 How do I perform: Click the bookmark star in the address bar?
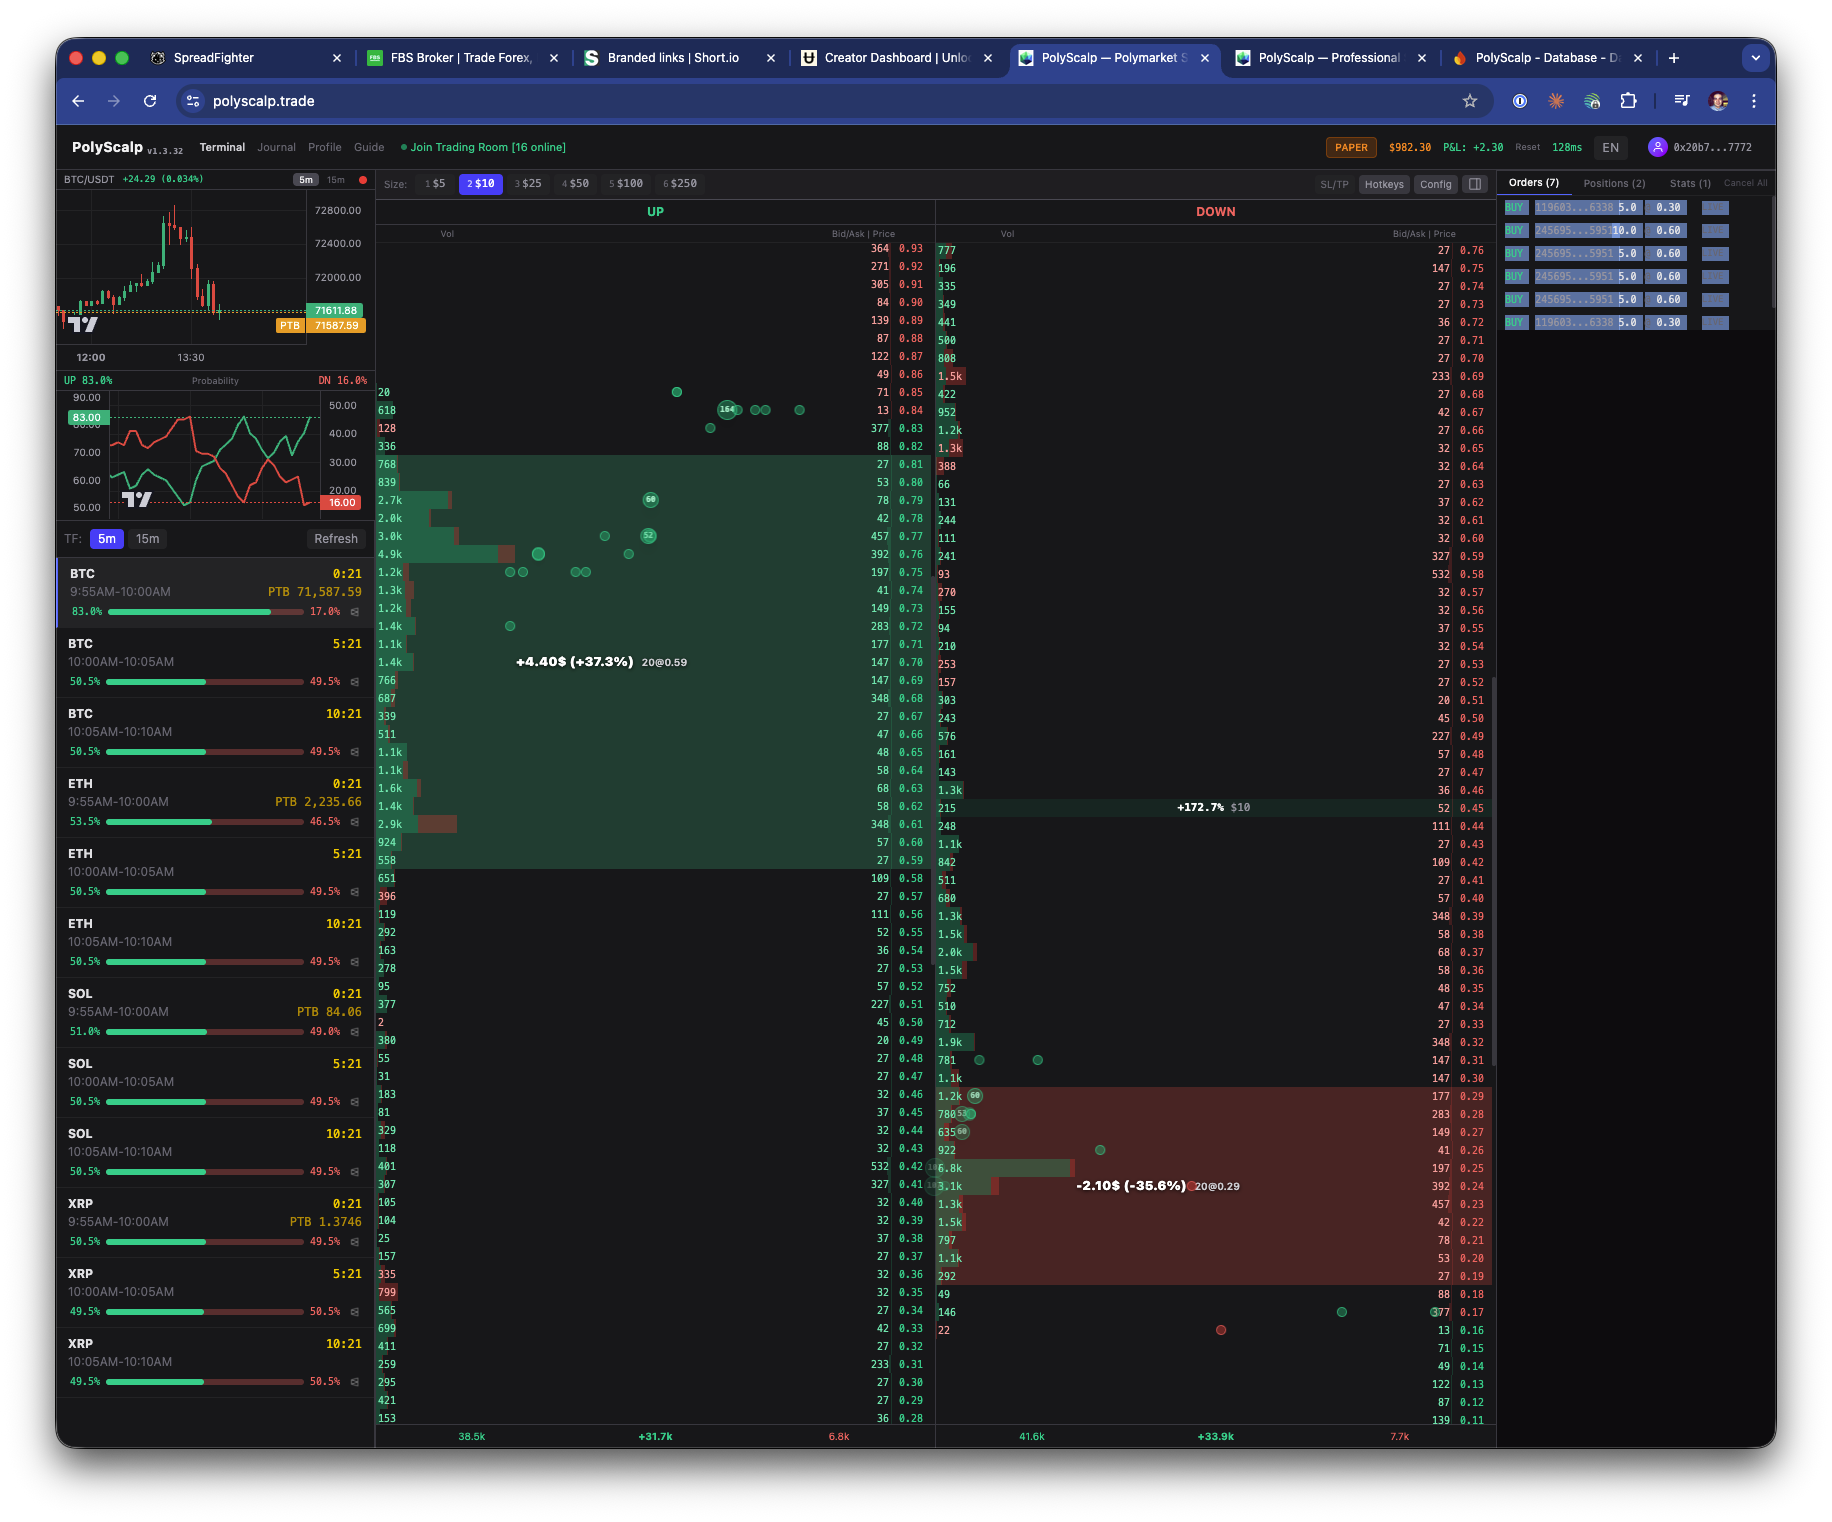click(x=1470, y=101)
